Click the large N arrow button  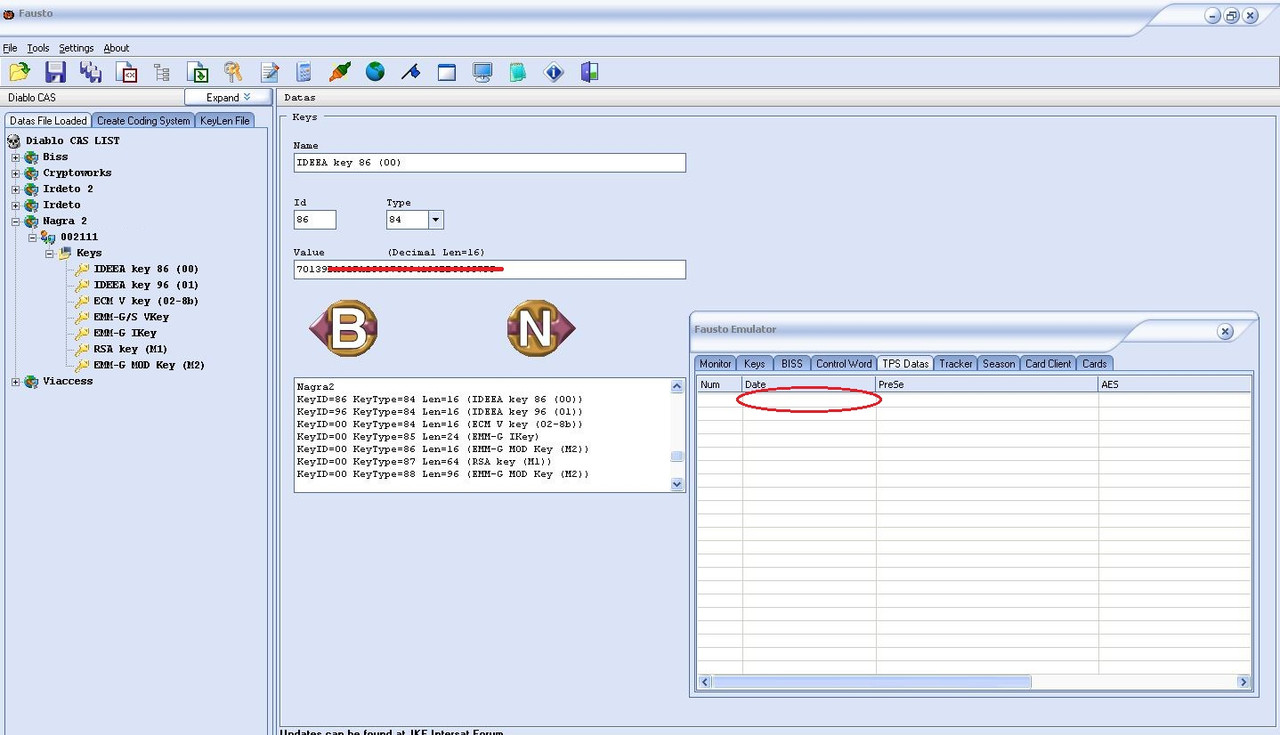[x=540, y=328]
